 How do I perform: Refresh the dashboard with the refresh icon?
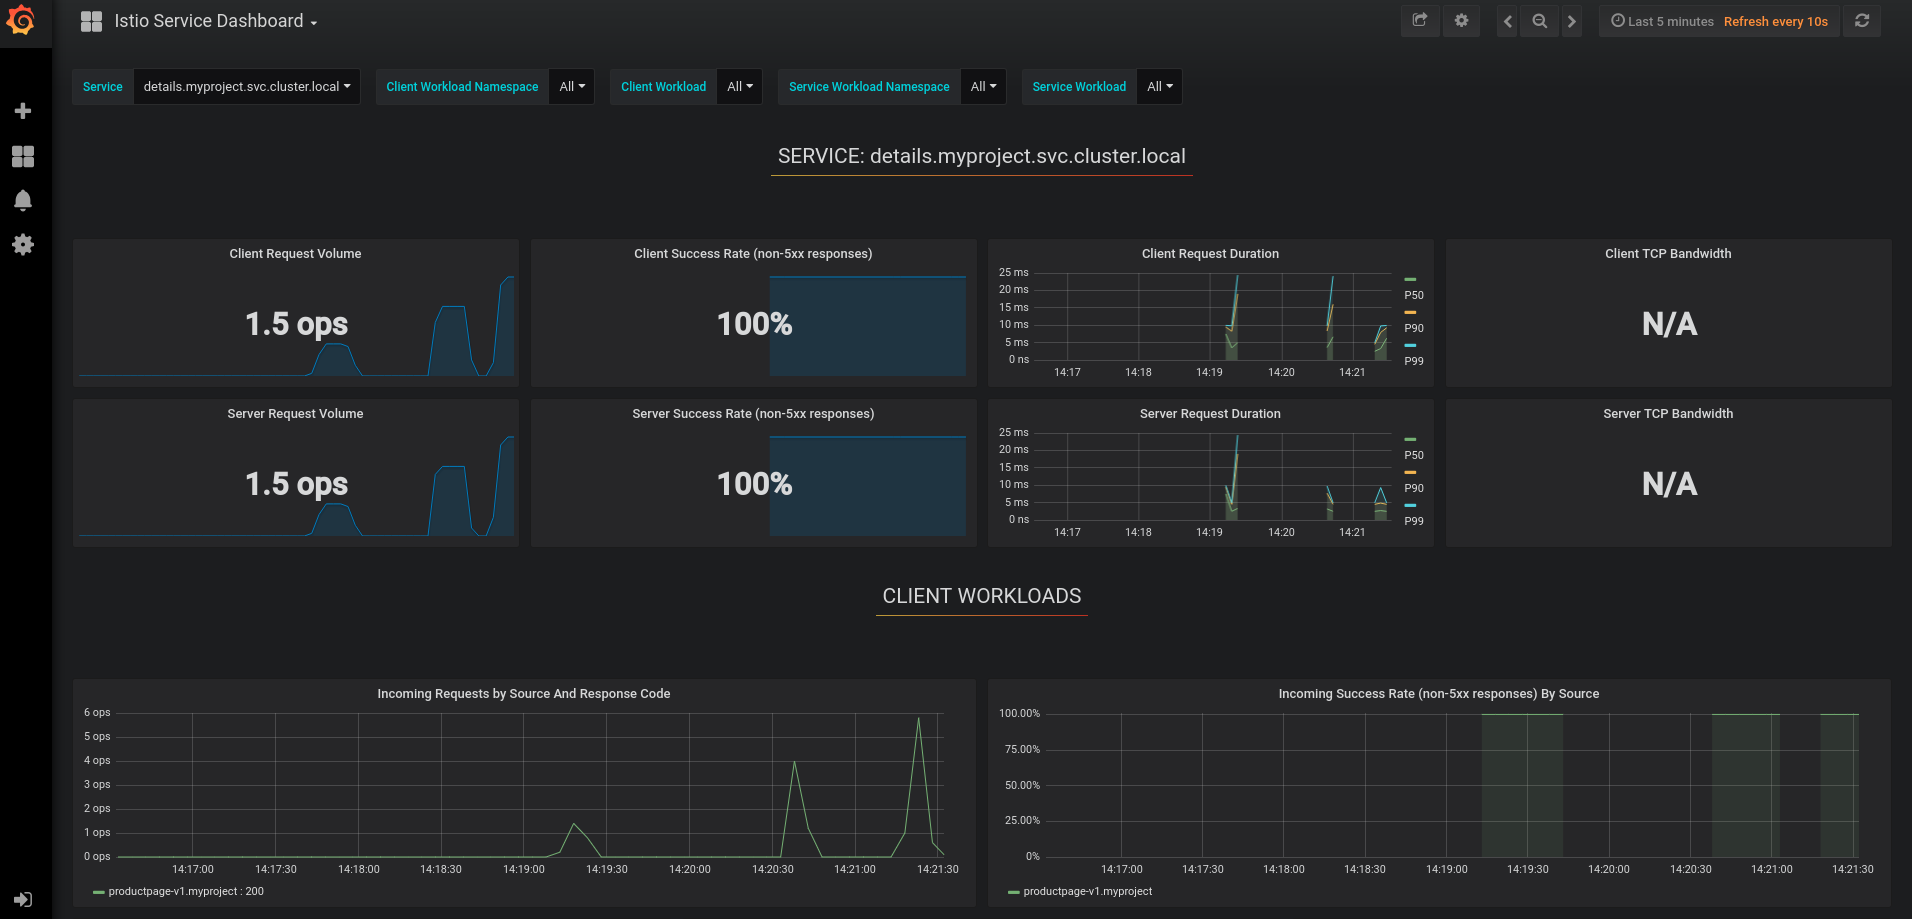point(1862,21)
